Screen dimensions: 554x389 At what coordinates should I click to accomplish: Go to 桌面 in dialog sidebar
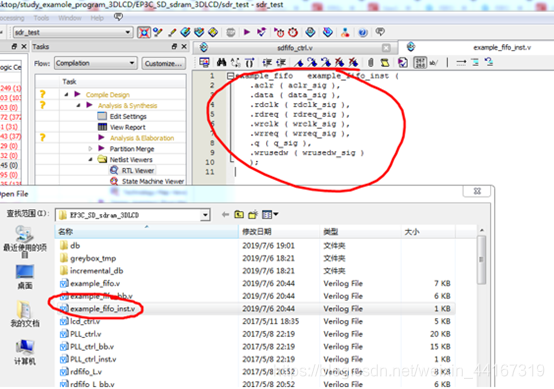pyautogui.click(x=25, y=277)
